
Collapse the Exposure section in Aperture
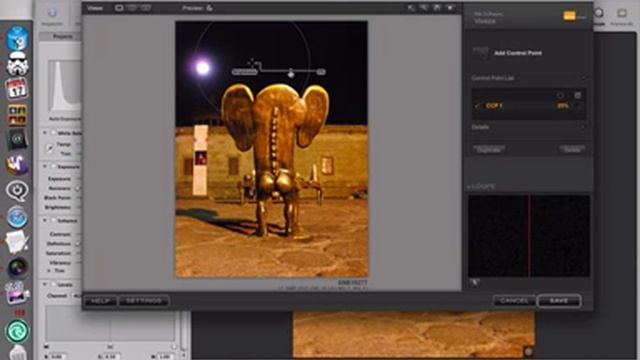(x=45, y=167)
